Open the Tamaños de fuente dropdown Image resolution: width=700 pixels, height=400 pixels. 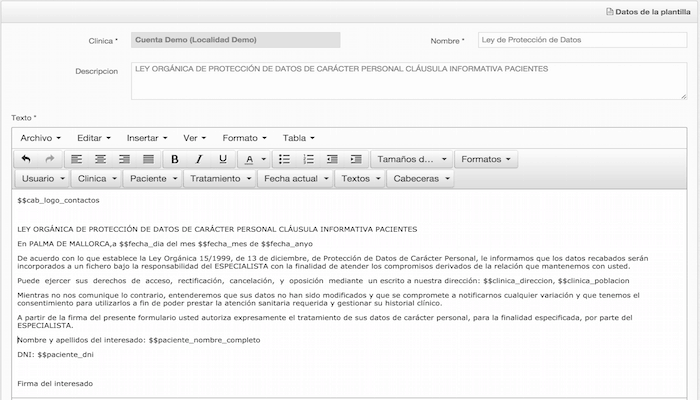pos(412,159)
